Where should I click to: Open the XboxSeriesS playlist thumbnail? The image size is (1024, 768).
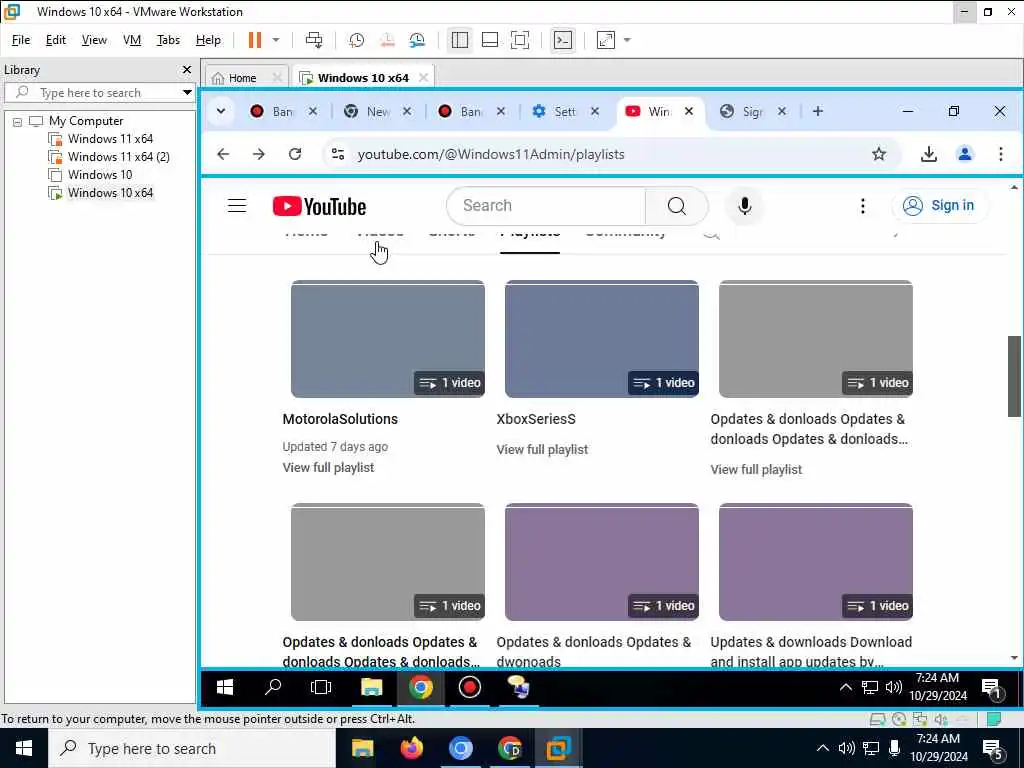(x=601, y=338)
